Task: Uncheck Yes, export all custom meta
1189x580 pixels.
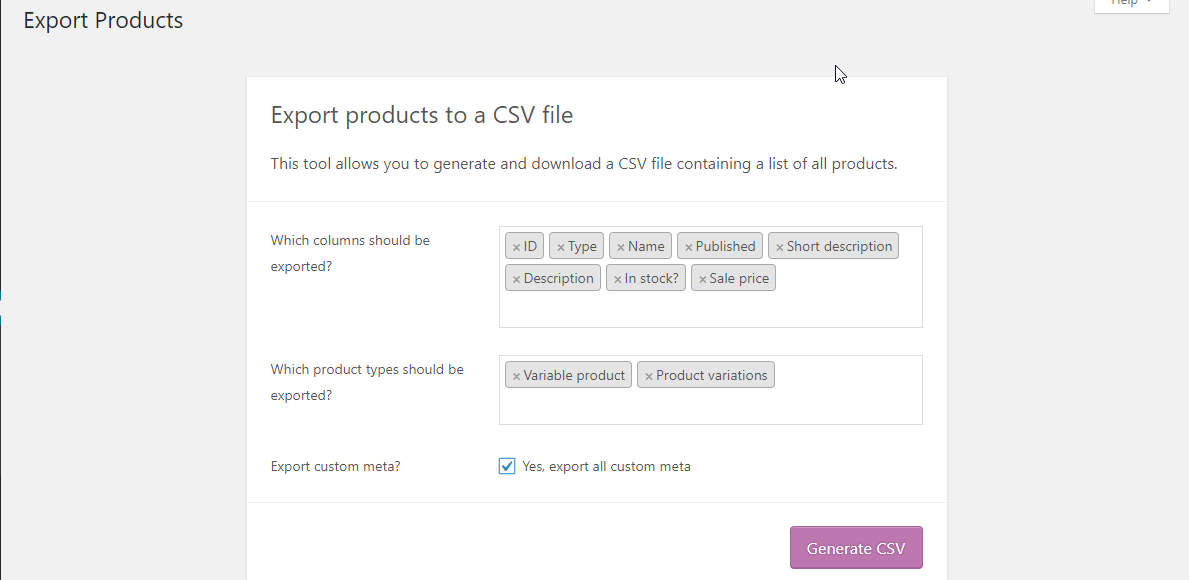Action: pos(507,466)
